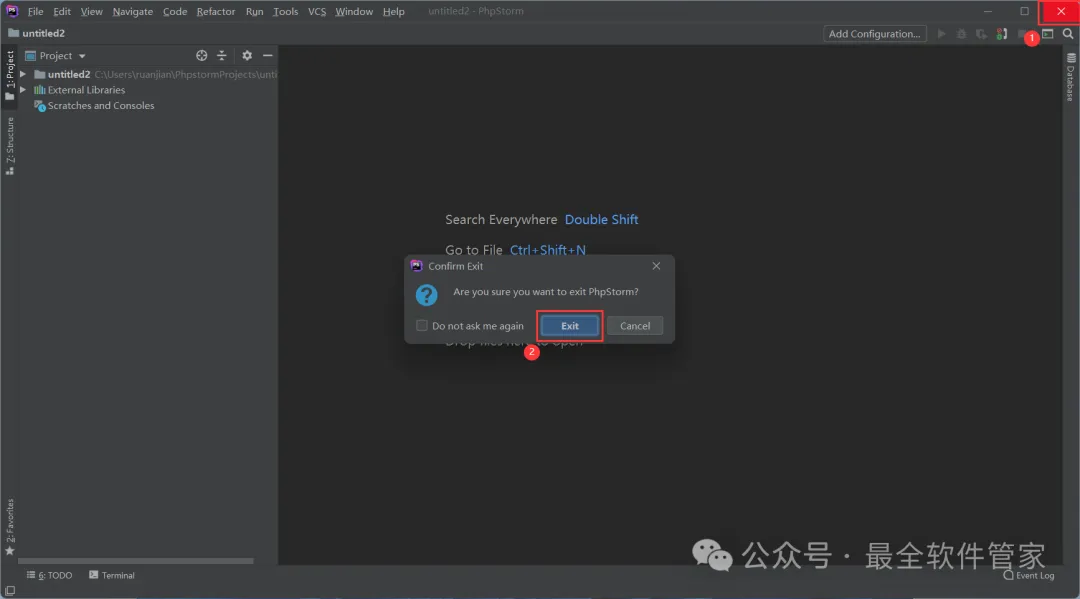This screenshot has width=1080, height=599.
Task: Toggle the 1: Project side tab
Action: pos(10,75)
